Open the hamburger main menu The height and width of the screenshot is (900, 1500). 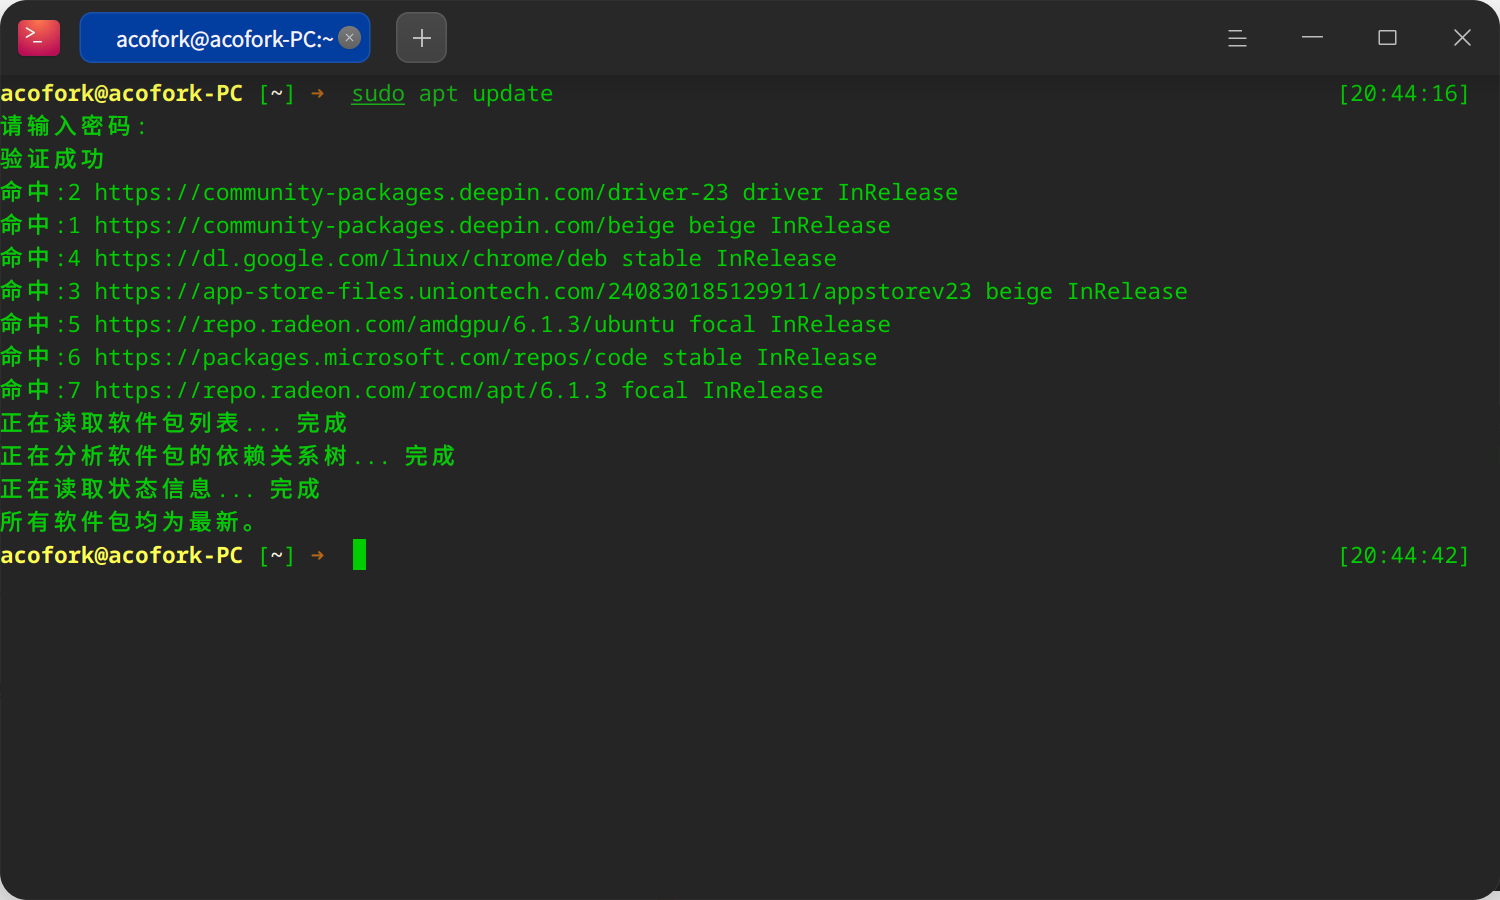coord(1237,38)
